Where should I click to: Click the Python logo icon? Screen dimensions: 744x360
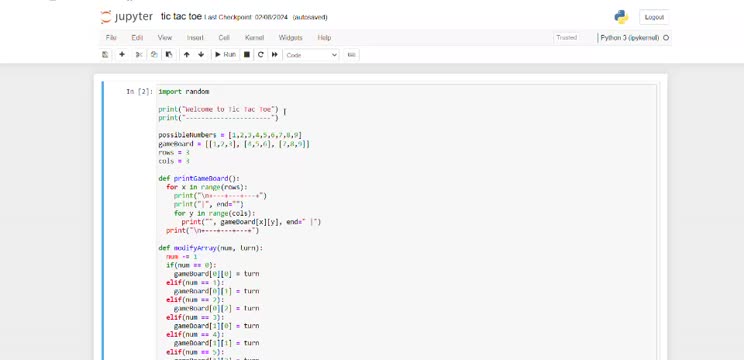[621, 17]
